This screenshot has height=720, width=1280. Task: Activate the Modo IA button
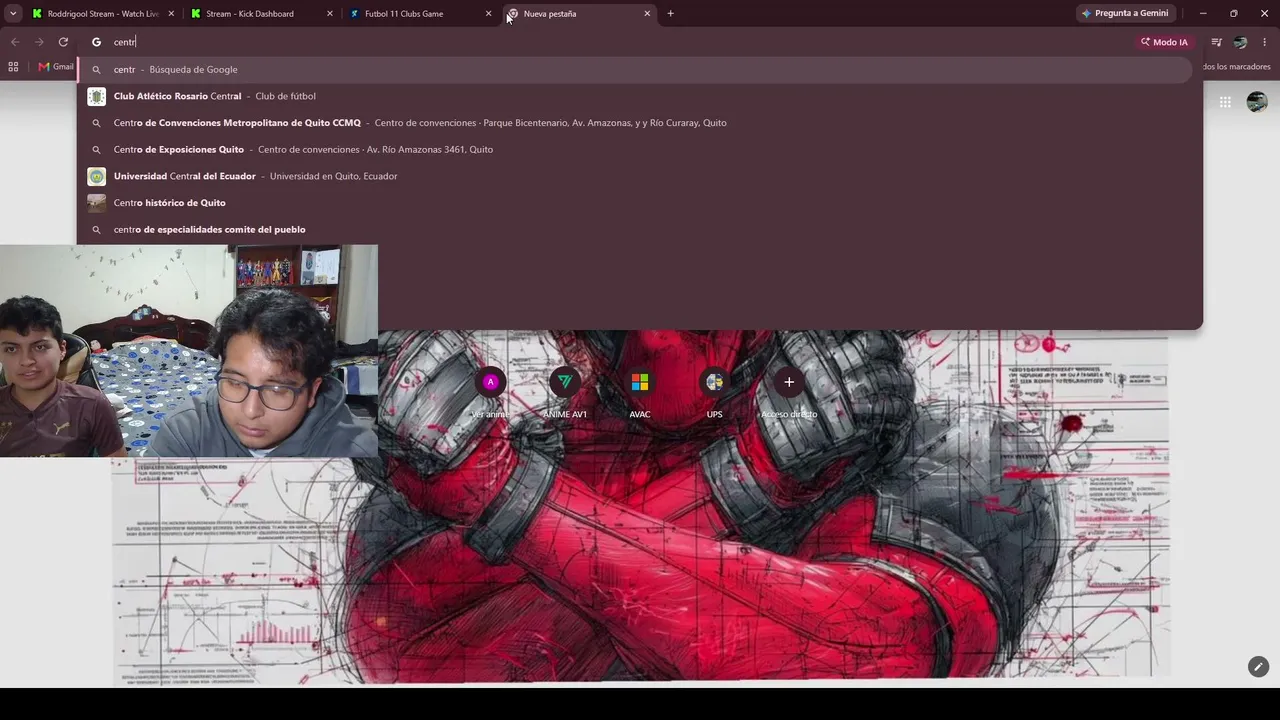[1164, 42]
